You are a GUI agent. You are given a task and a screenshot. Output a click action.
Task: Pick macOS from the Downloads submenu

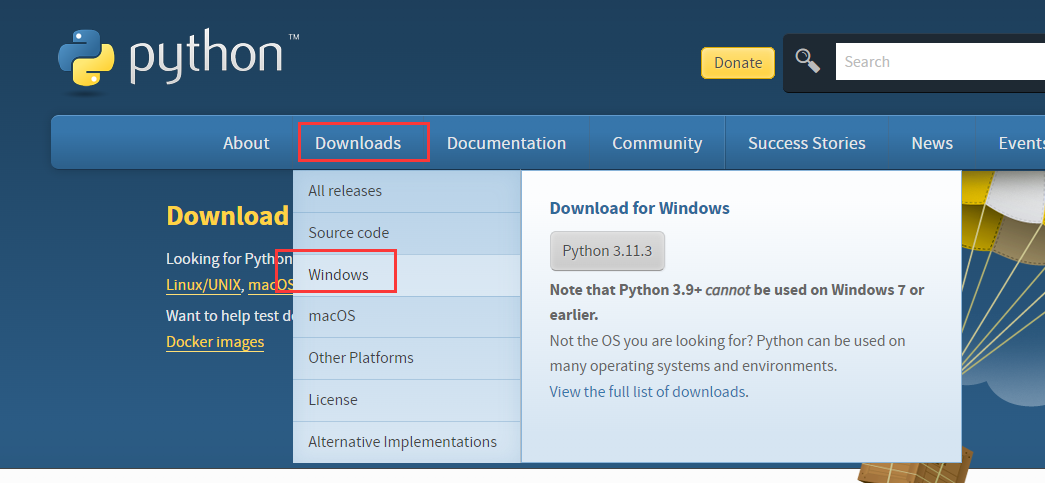point(332,316)
